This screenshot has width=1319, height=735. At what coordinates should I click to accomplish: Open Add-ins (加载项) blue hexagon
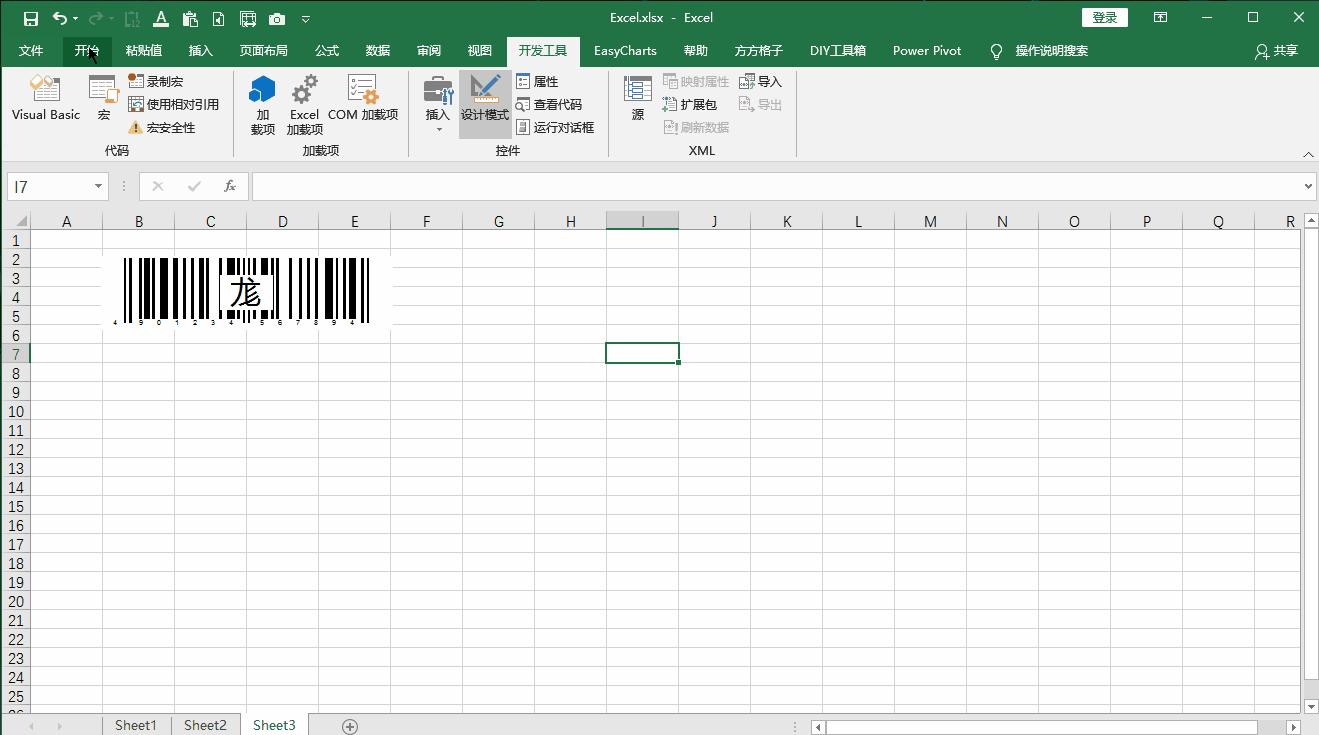tap(262, 105)
